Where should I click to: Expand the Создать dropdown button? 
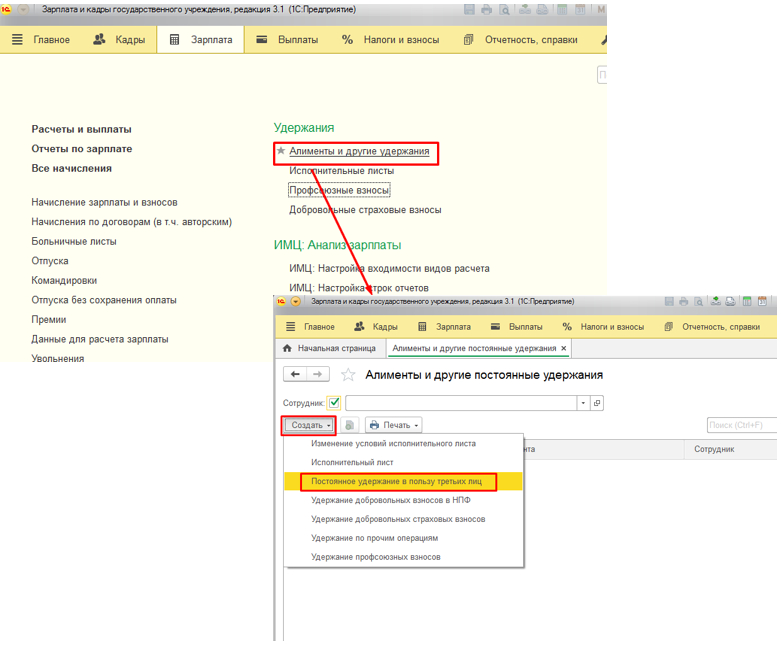pos(308,425)
